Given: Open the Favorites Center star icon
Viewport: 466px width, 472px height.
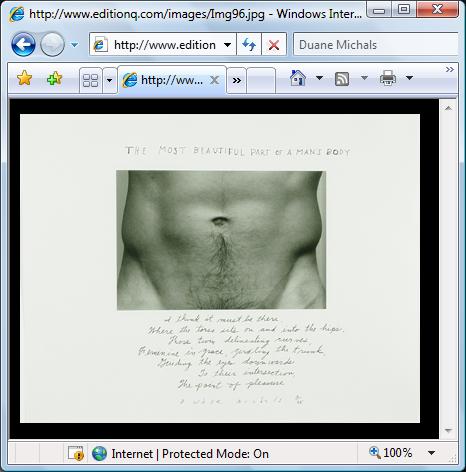Looking at the screenshot, I should point(24,79).
